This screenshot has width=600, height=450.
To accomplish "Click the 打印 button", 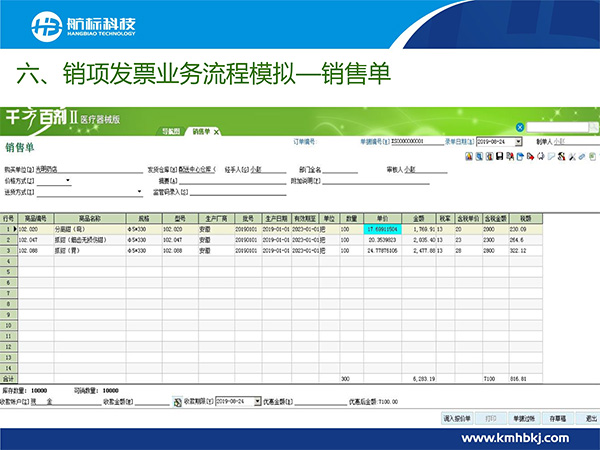I will tap(491, 419).
